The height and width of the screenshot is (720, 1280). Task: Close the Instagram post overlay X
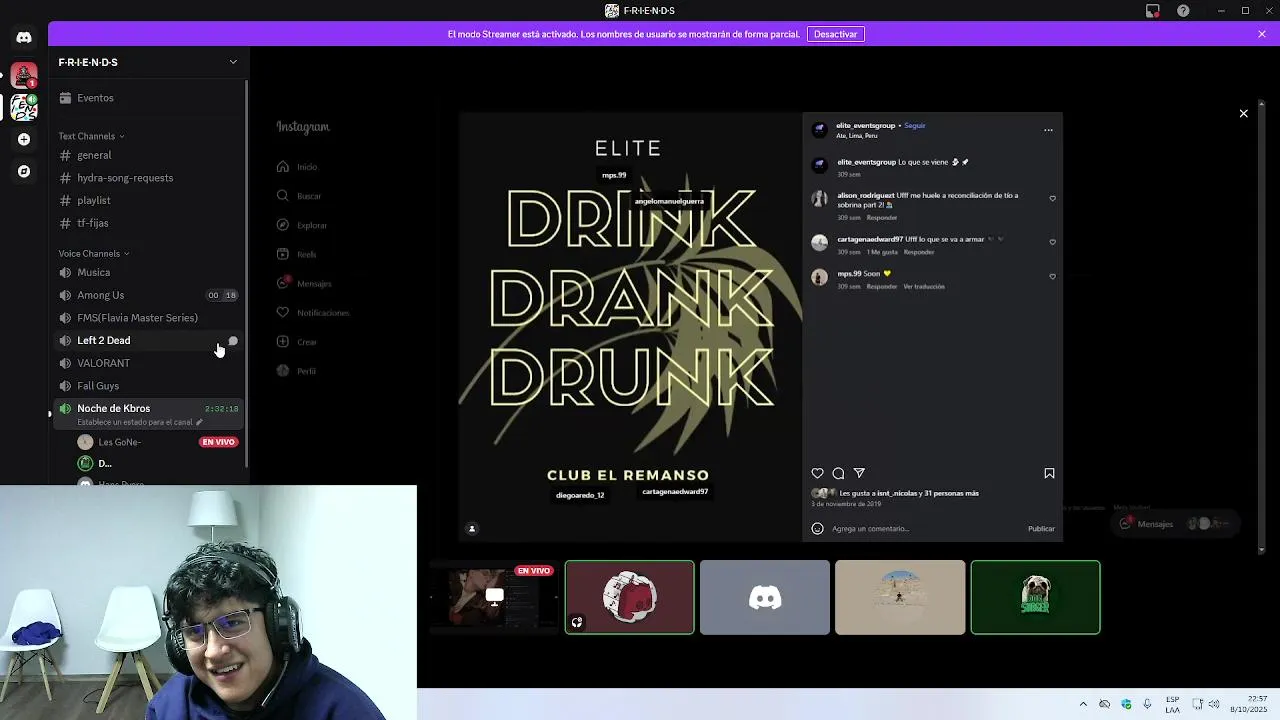pos(1244,113)
